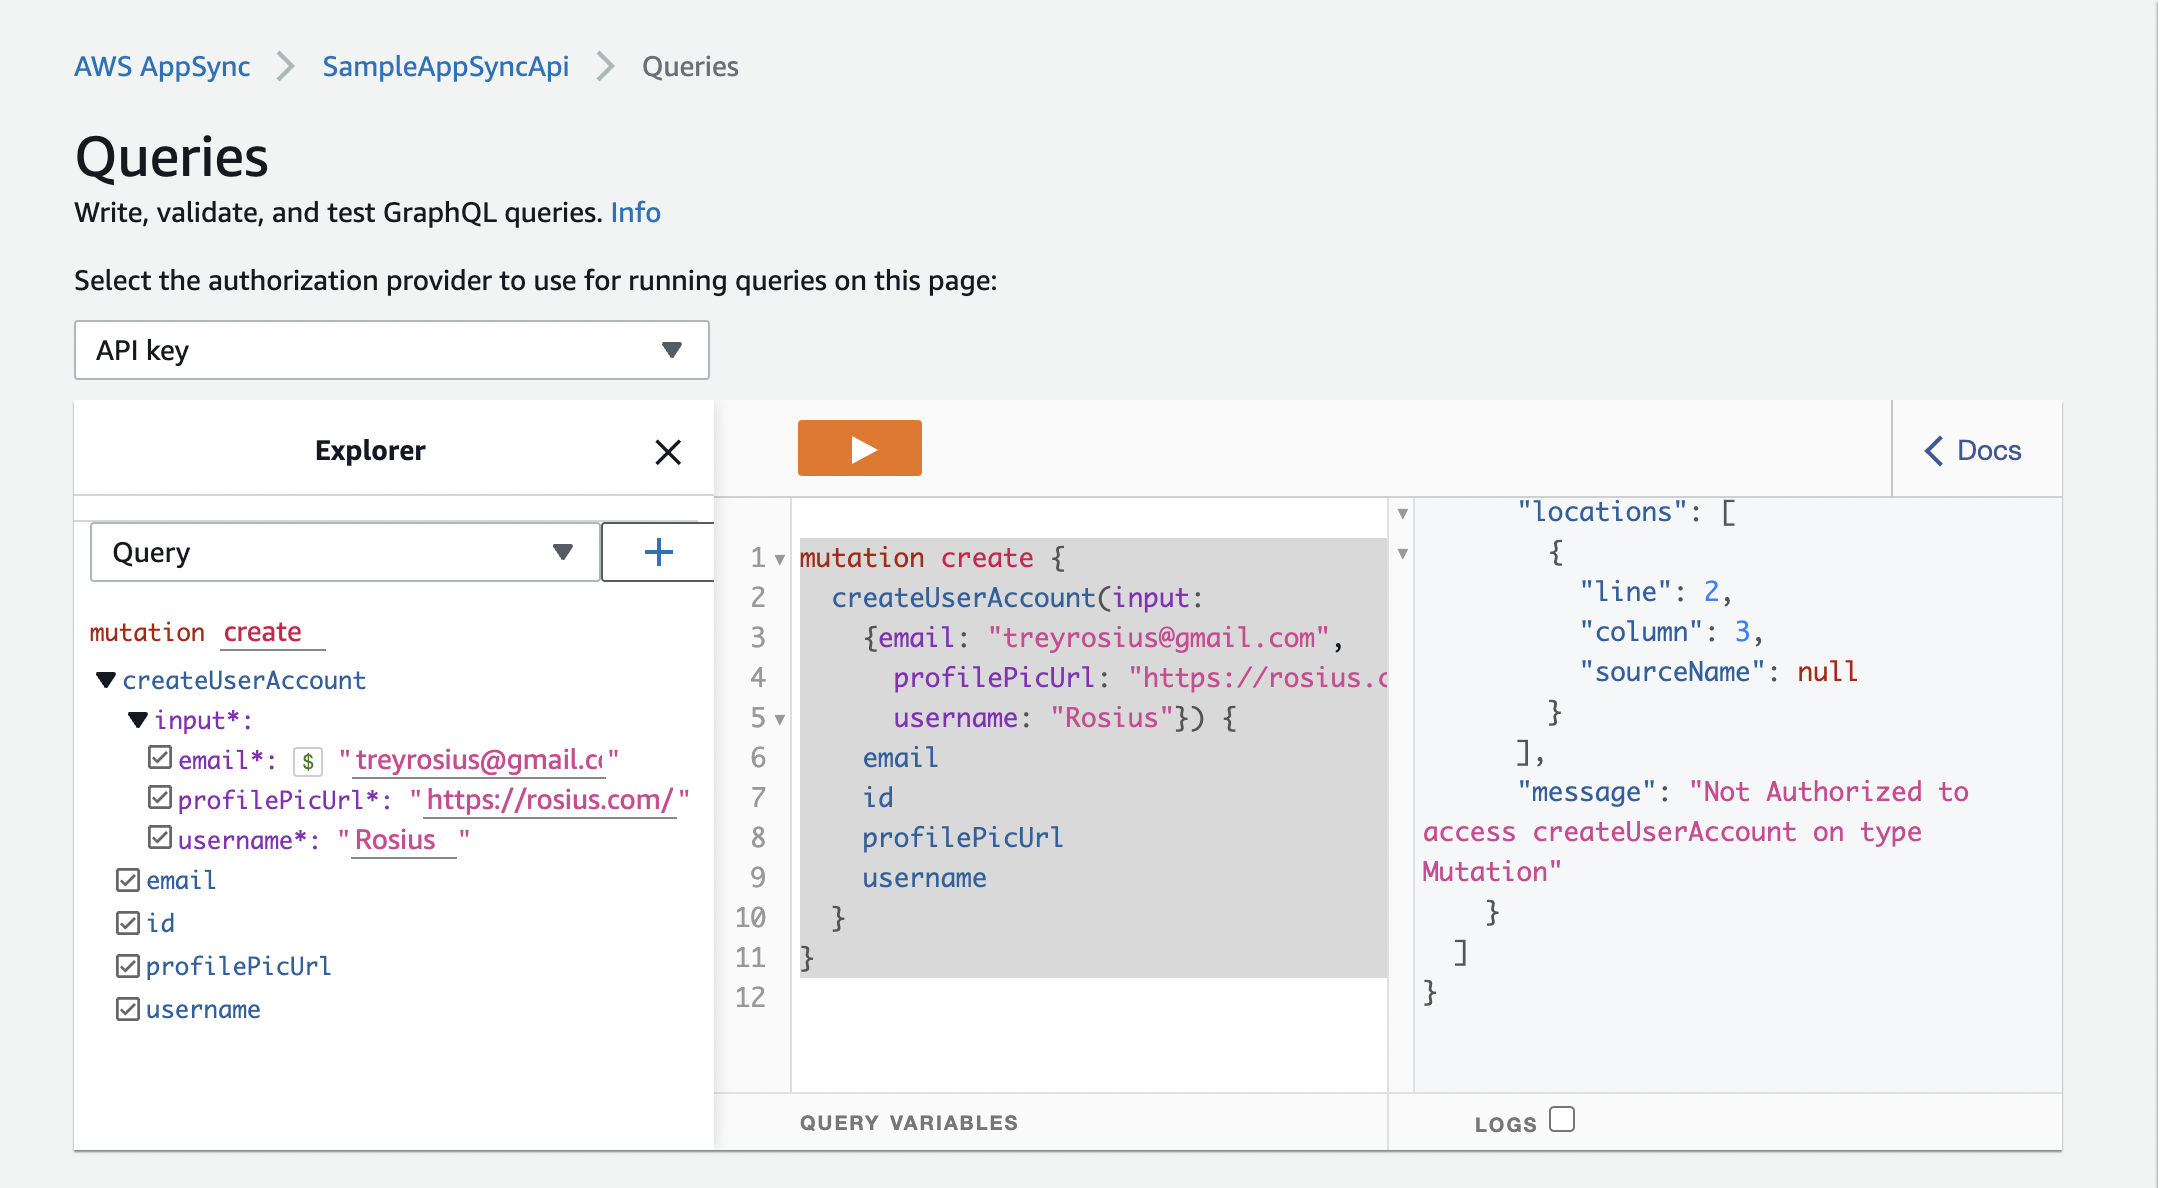Click the id field on editor line 7

click(x=878, y=798)
